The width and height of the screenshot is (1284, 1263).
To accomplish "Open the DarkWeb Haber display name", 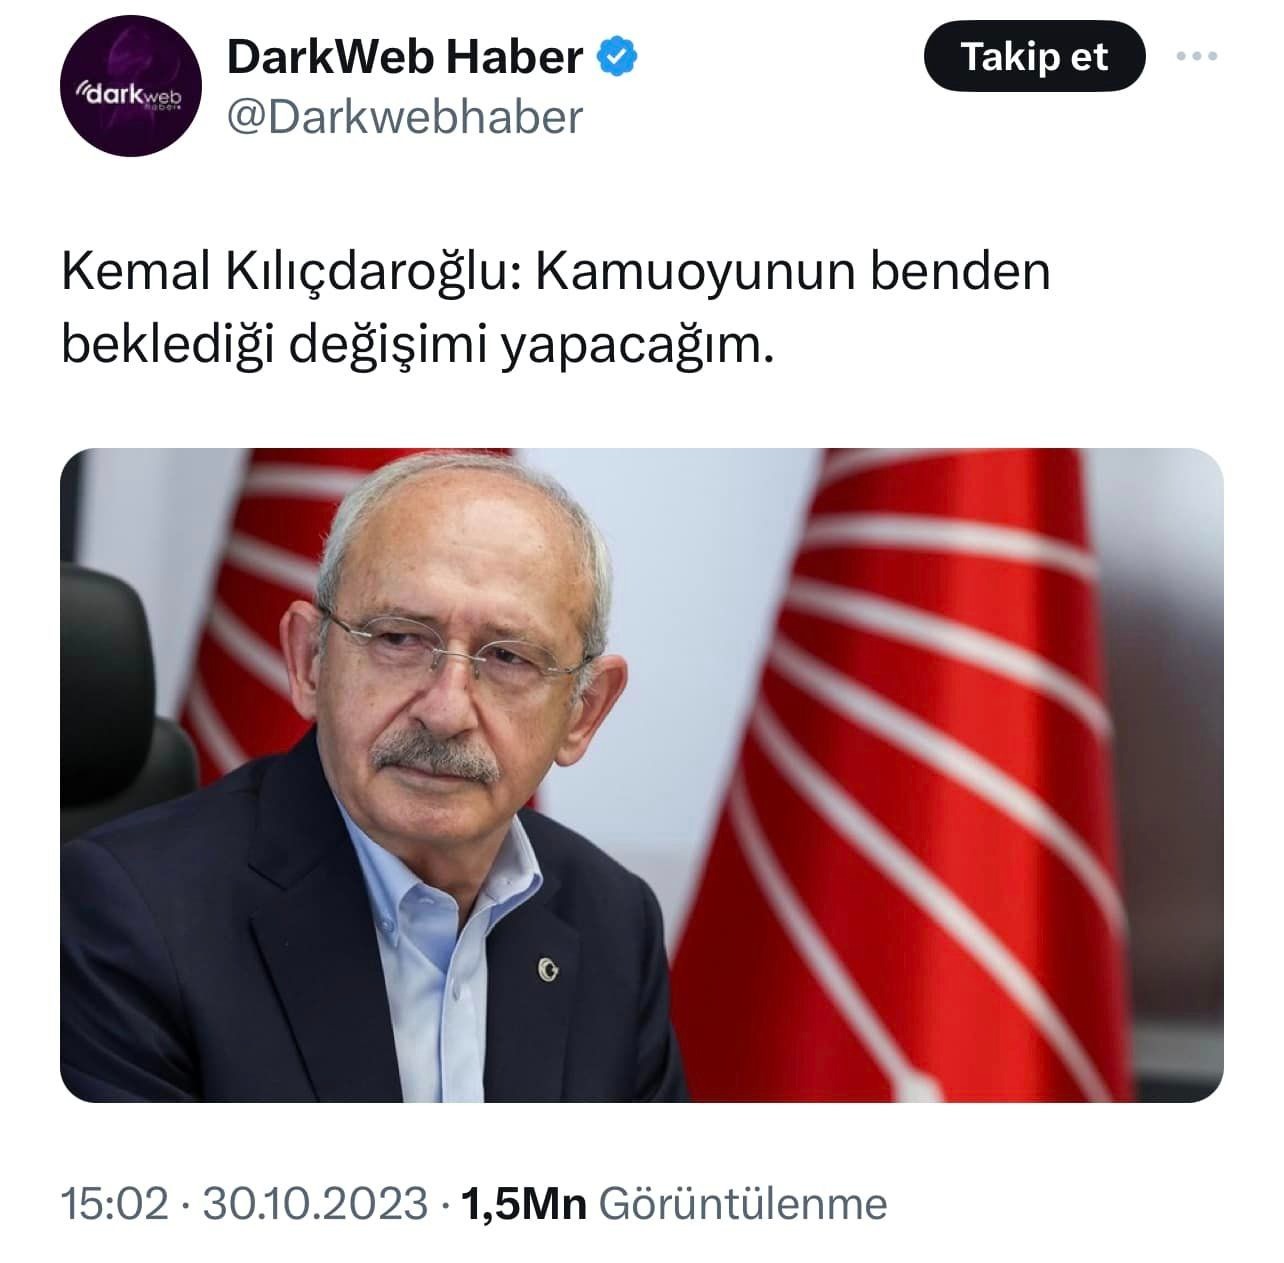I will (405, 57).
